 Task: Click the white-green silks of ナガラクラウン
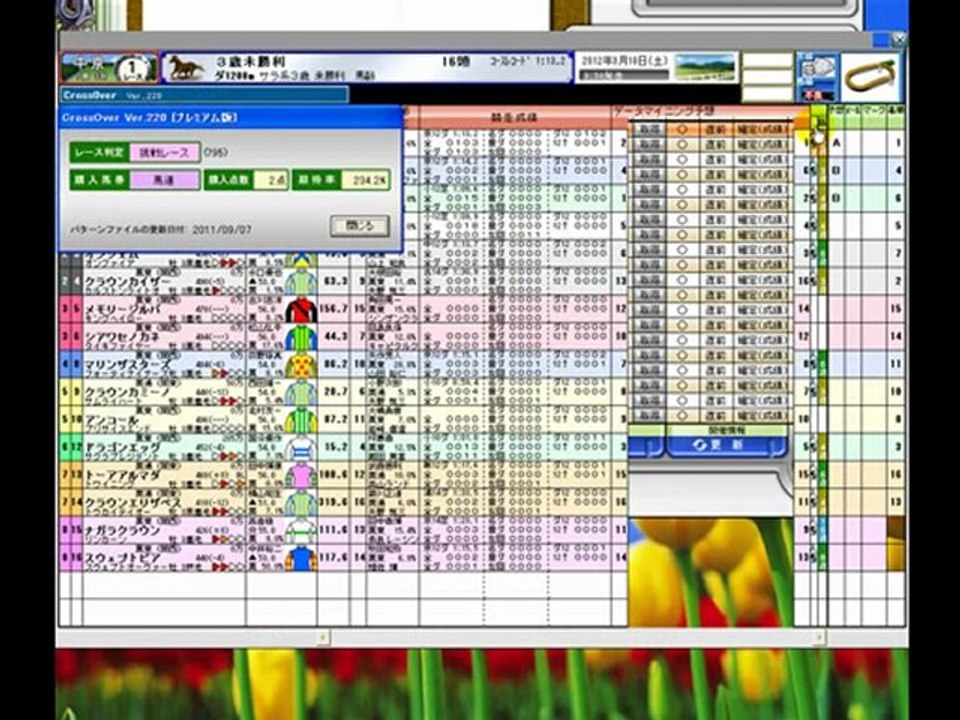pyautogui.click(x=301, y=531)
